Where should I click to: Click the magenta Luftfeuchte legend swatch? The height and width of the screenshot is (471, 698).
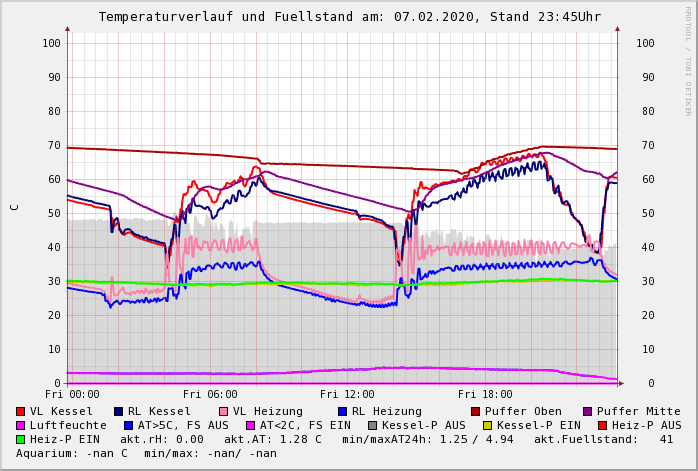coord(21,425)
